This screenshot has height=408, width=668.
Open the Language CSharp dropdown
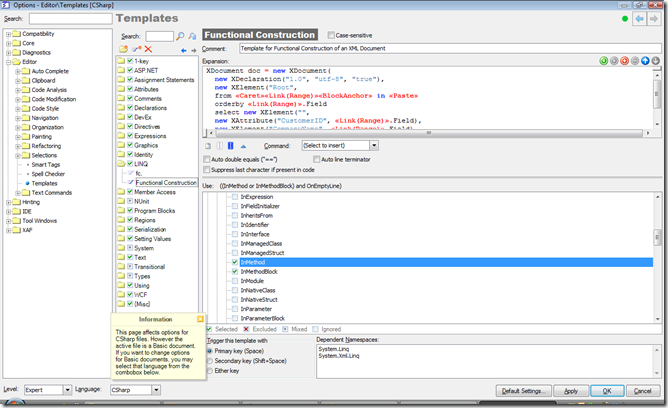click(156, 390)
